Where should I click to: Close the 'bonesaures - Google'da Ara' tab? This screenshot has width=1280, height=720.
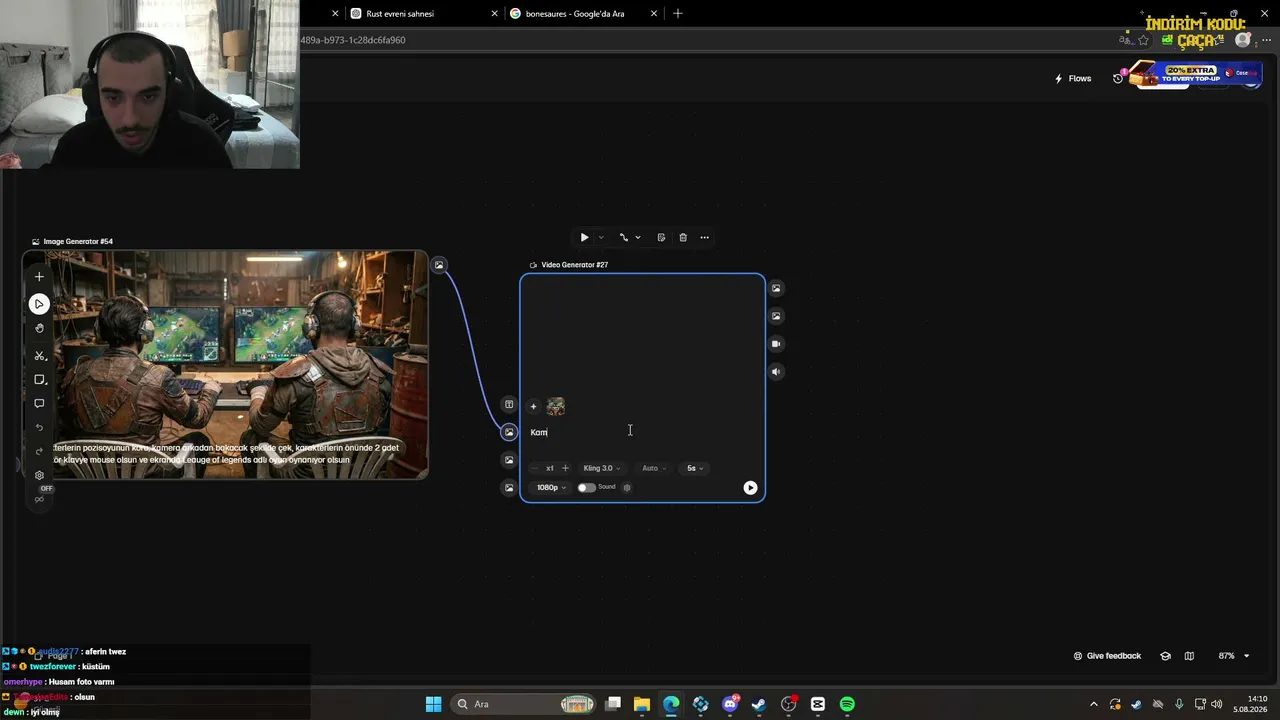pos(654,14)
